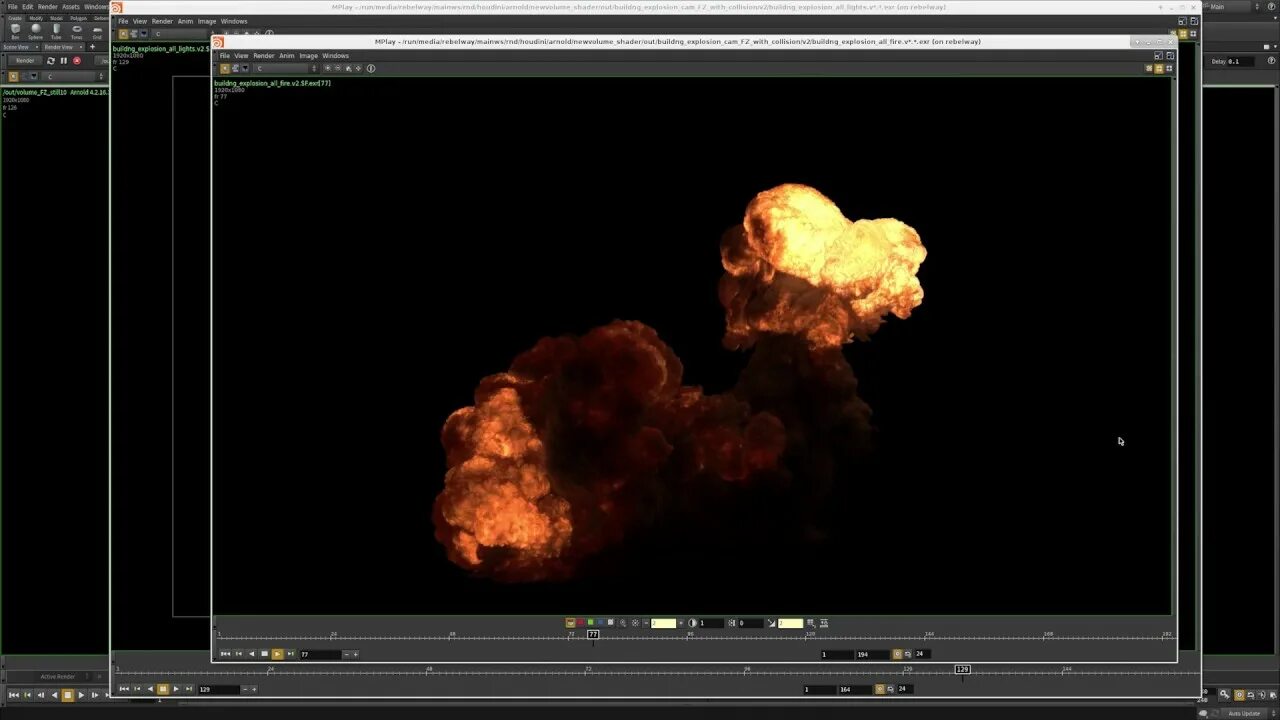Click Active Render tab in Houdini
1280x720 pixels.
(57, 677)
